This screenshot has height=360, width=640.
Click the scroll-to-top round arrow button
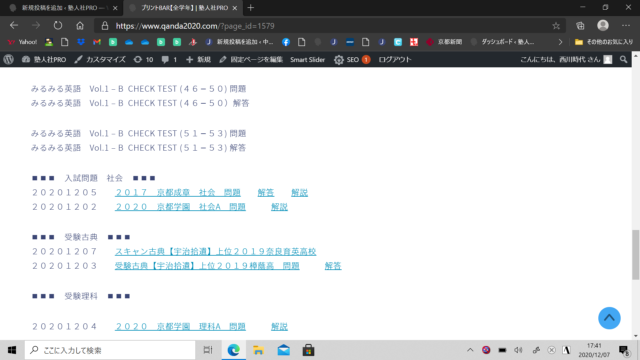pyautogui.click(x=609, y=318)
